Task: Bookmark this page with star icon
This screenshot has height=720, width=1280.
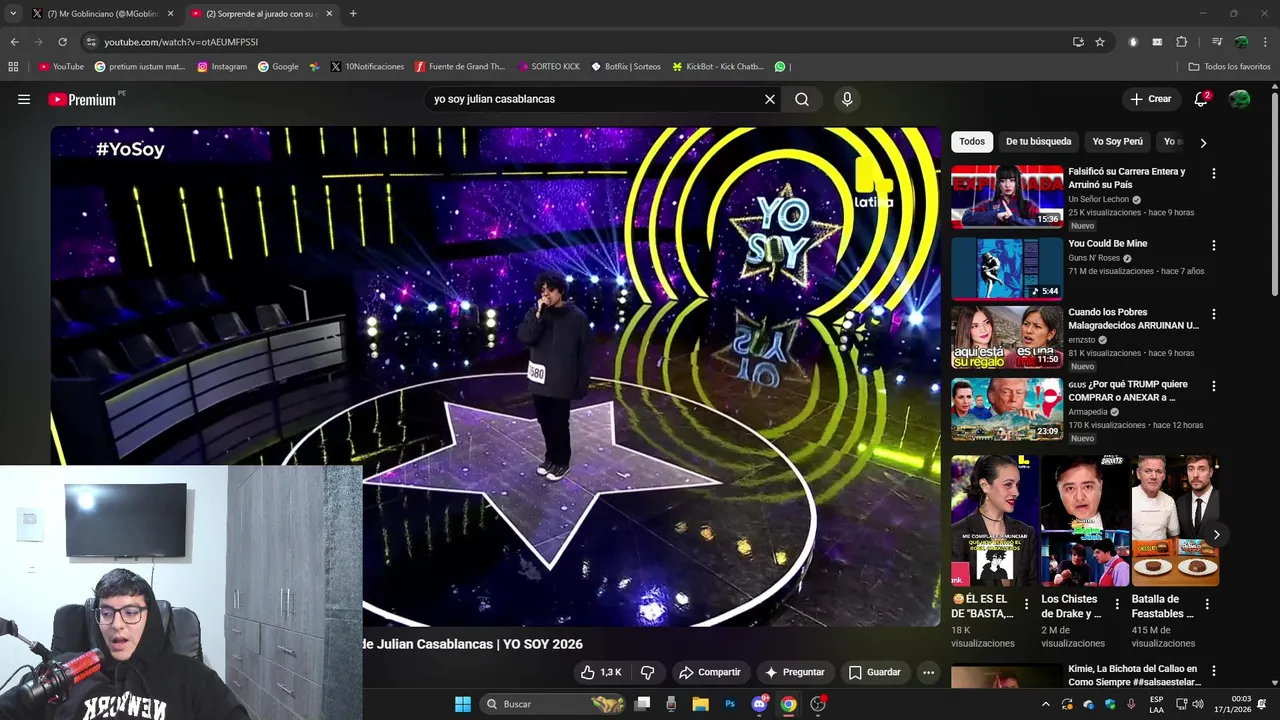Action: (1100, 42)
